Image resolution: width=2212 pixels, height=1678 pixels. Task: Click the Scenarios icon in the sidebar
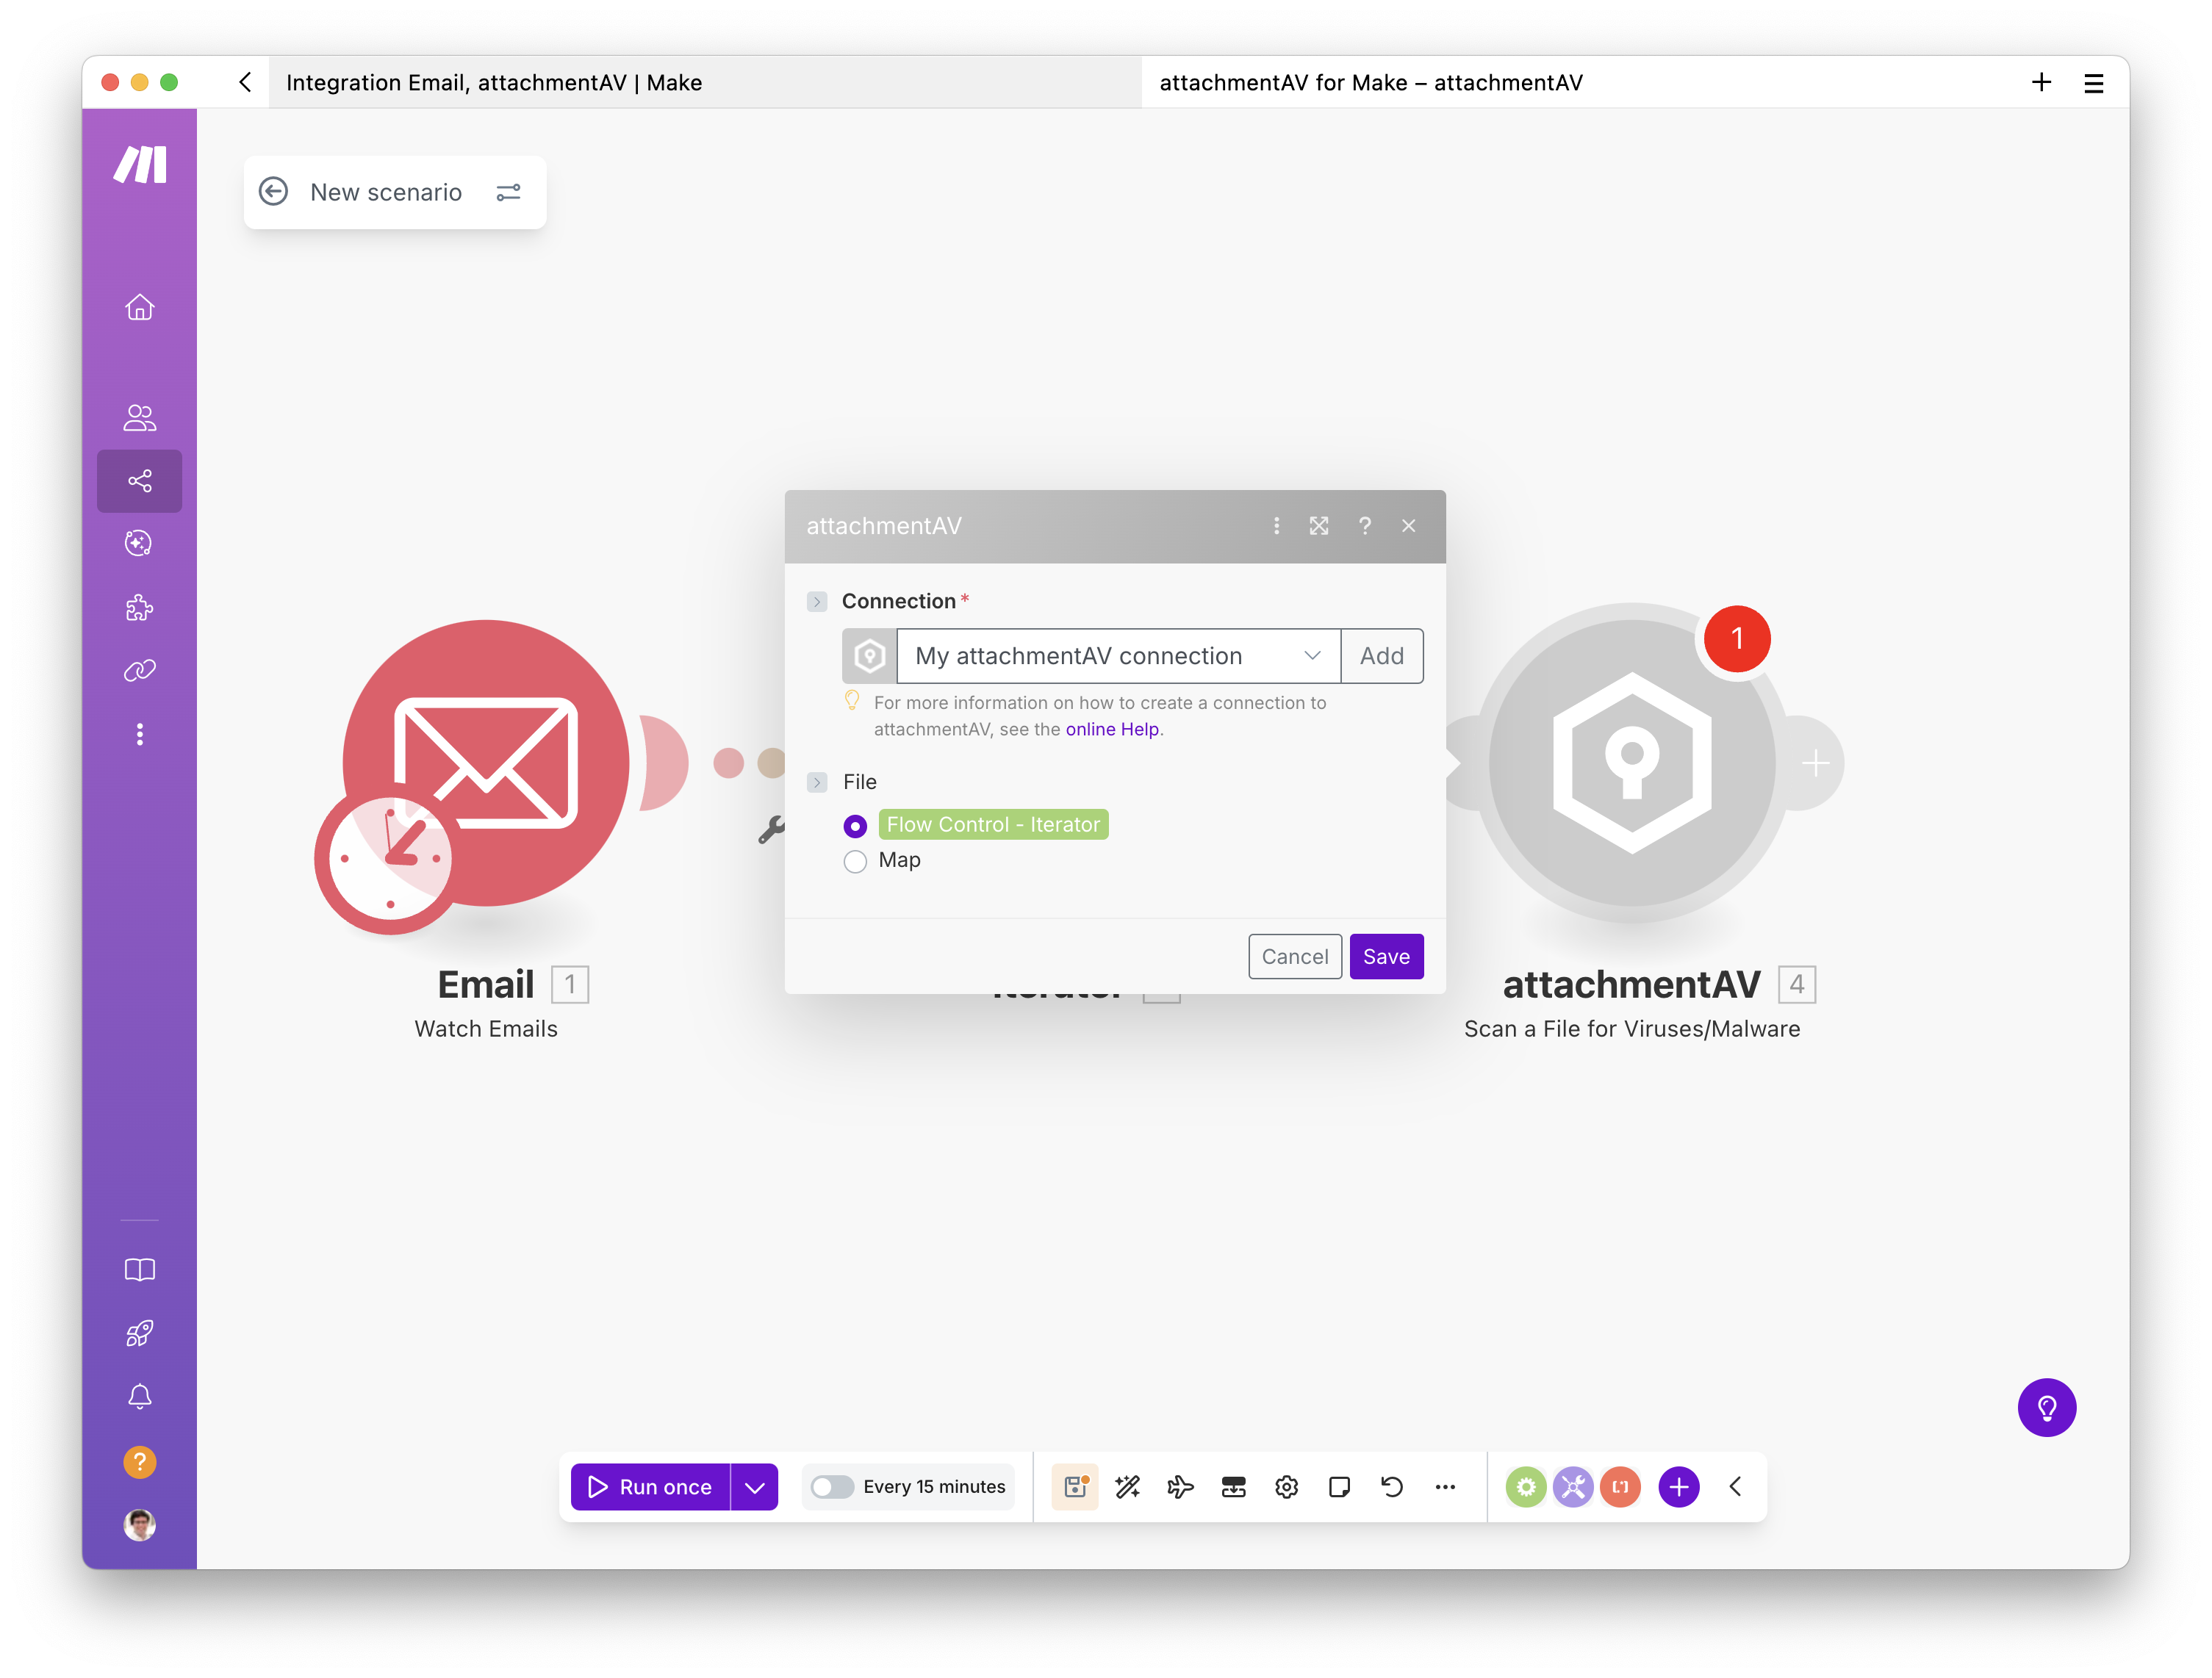[139, 480]
